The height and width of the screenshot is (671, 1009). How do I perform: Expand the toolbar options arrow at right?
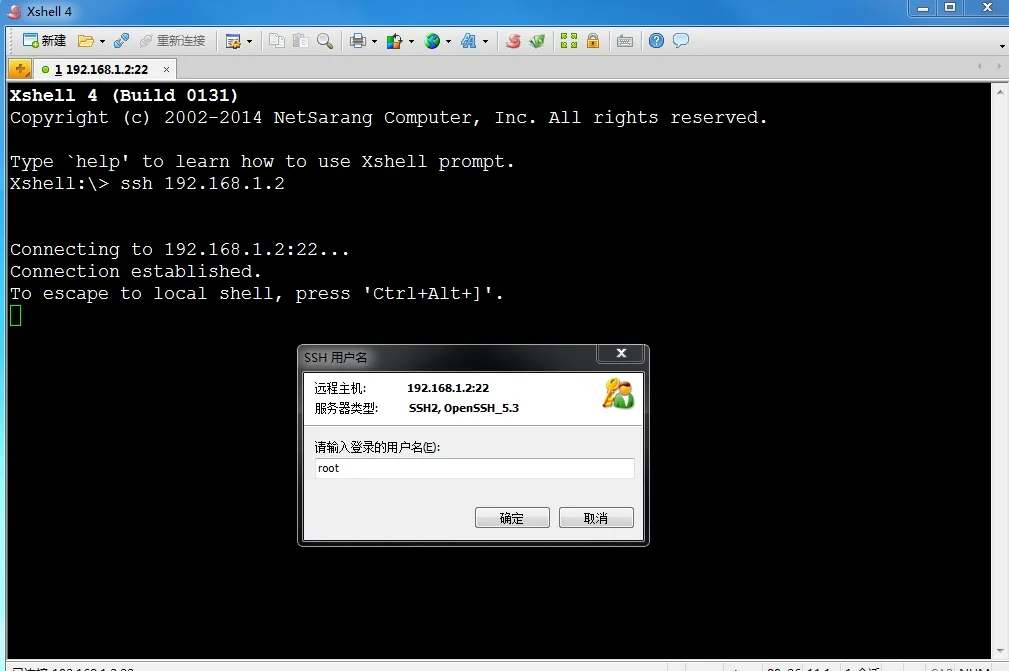(1002, 46)
